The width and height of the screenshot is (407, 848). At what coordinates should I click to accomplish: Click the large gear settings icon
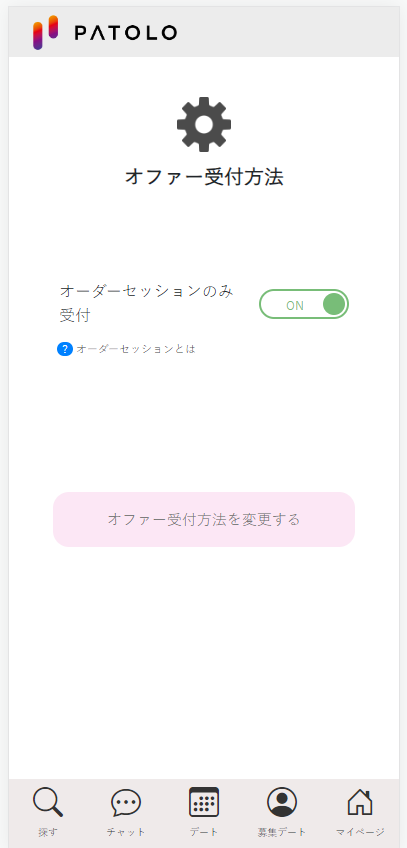204,124
